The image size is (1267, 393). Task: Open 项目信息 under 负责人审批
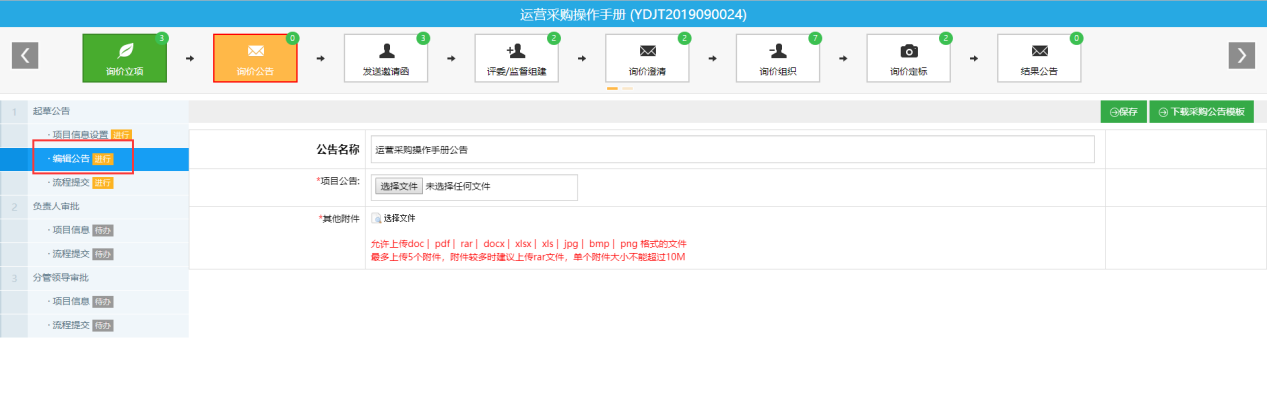click(71, 230)
